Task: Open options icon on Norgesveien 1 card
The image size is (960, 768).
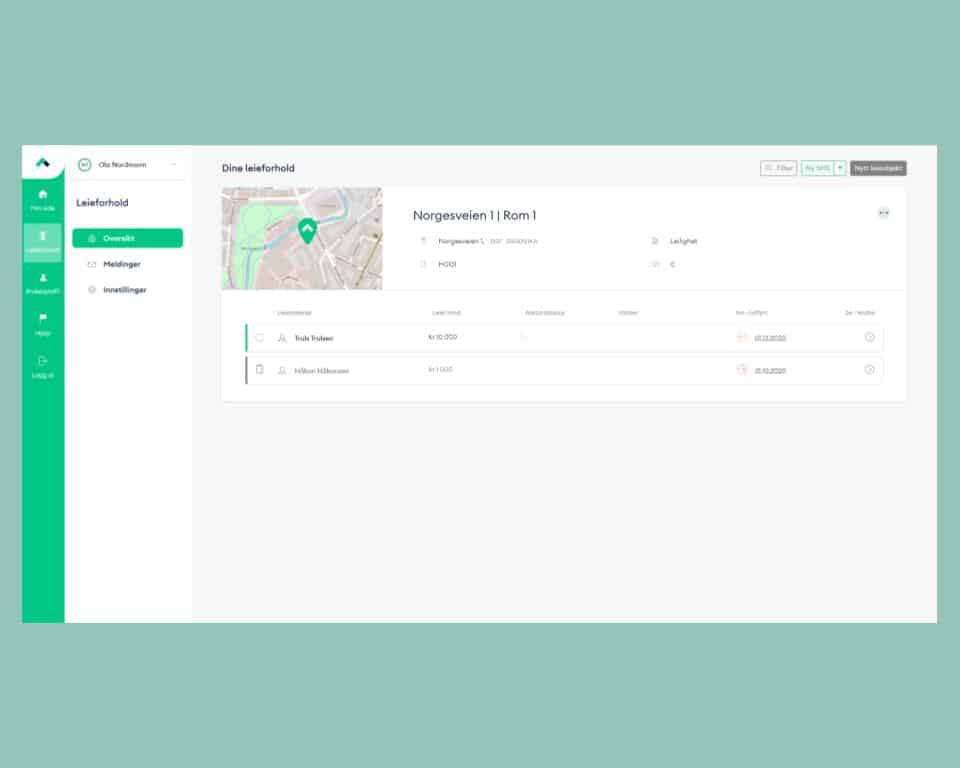Action: pos(883,213)
